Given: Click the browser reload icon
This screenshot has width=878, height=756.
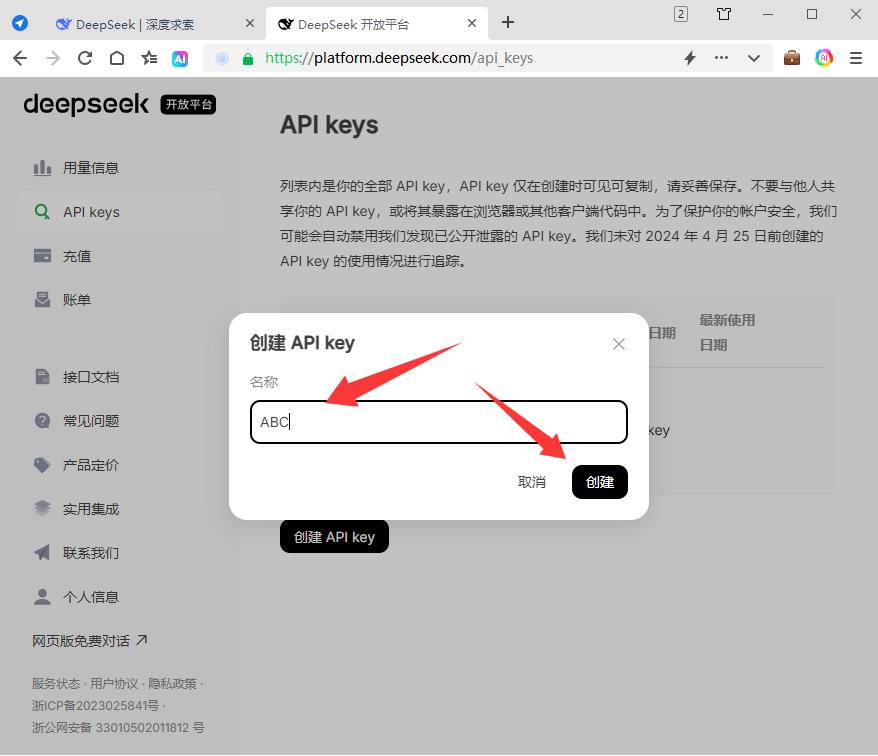Looking at the screenshot, I should pos(85,58).
